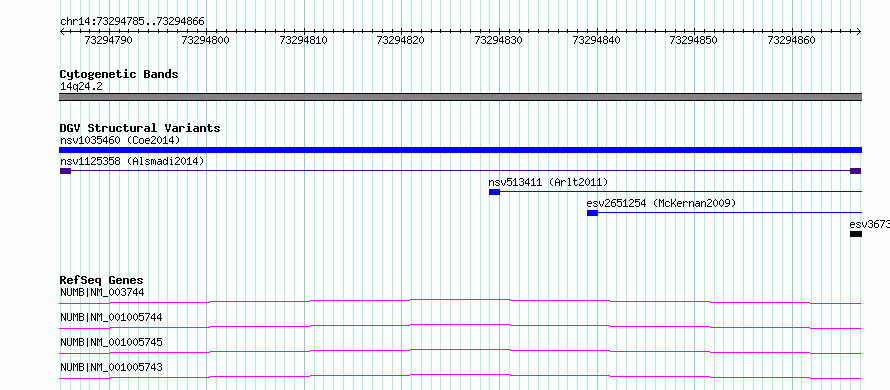The width and height of the screenshot is (890, 390).
Task: Select the gray 14q24.2 cytogenetic band bar
Action: click(460, 97)
